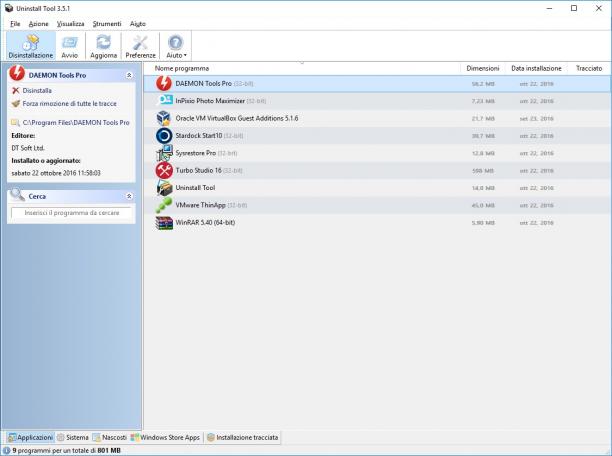The image size is (612, 456).
Task: Select the Oracle VM VirtualBox Guest Additions row text
Action: 237,118
